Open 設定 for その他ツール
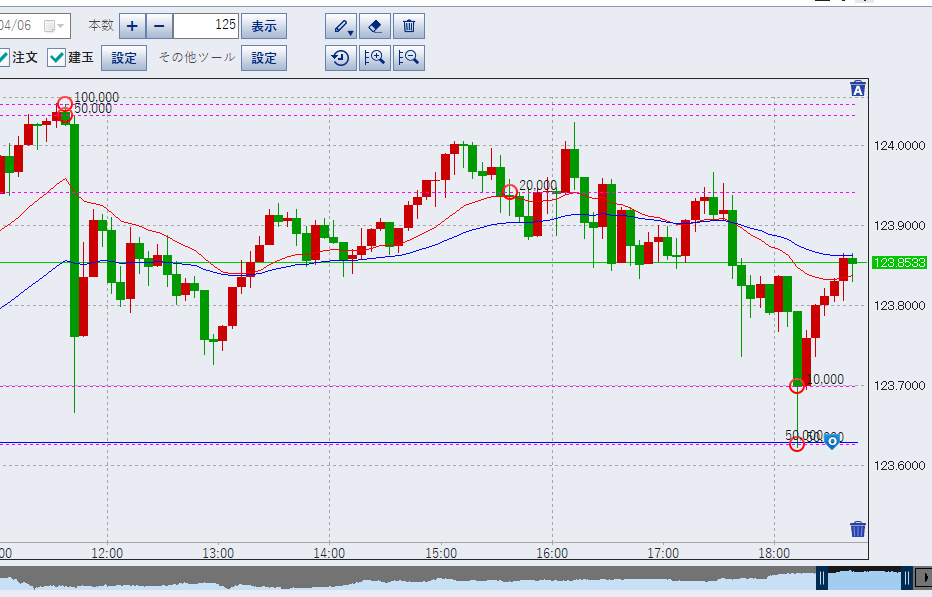The image size is (932, 597). click(x=263, y=58)
